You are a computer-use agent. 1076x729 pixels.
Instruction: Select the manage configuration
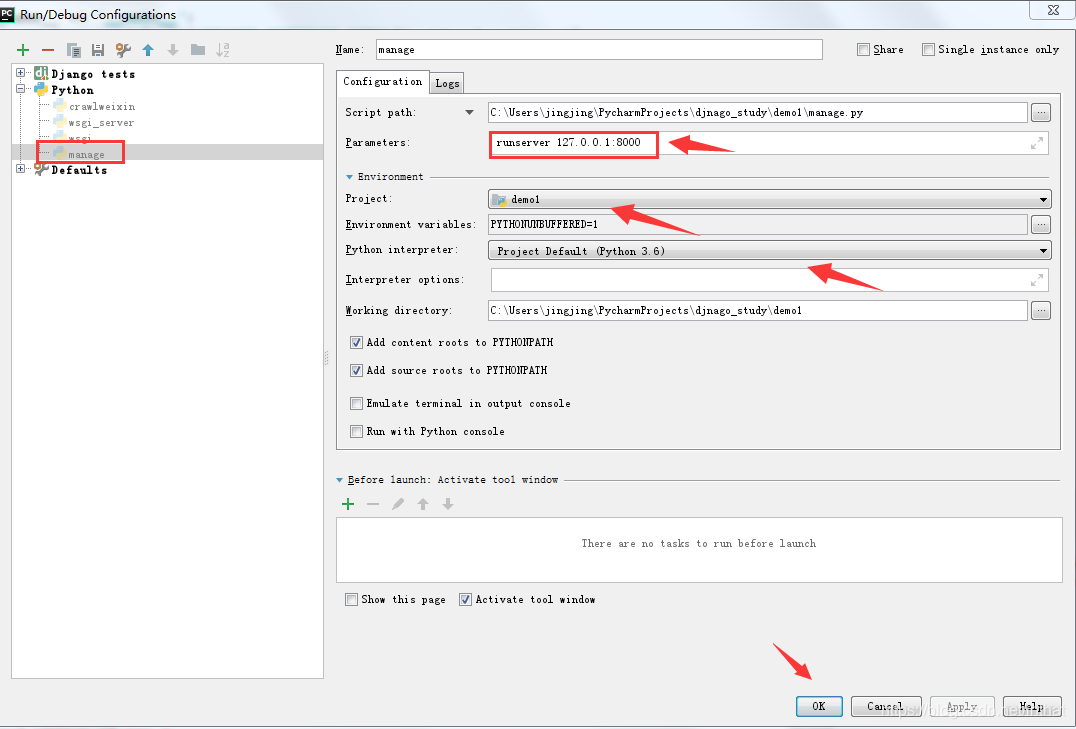click(x=86, y=154)
